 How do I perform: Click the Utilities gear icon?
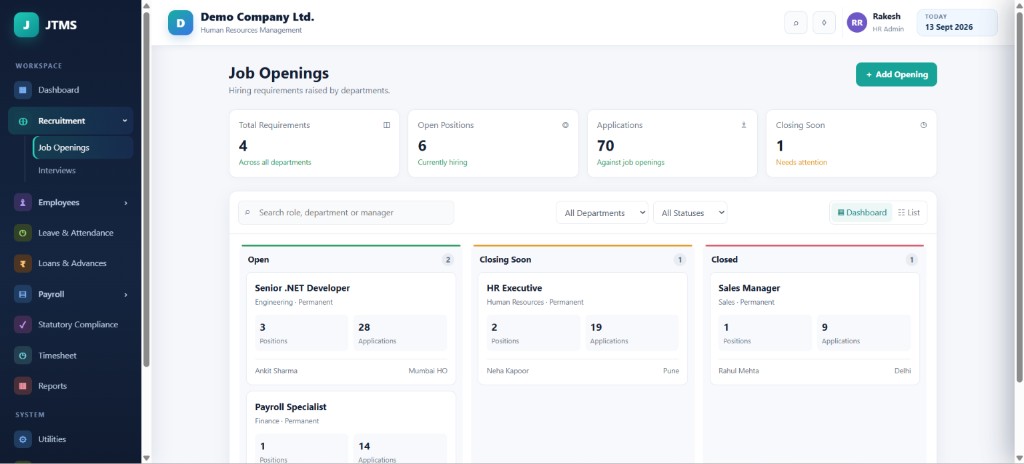click(23, 439)
